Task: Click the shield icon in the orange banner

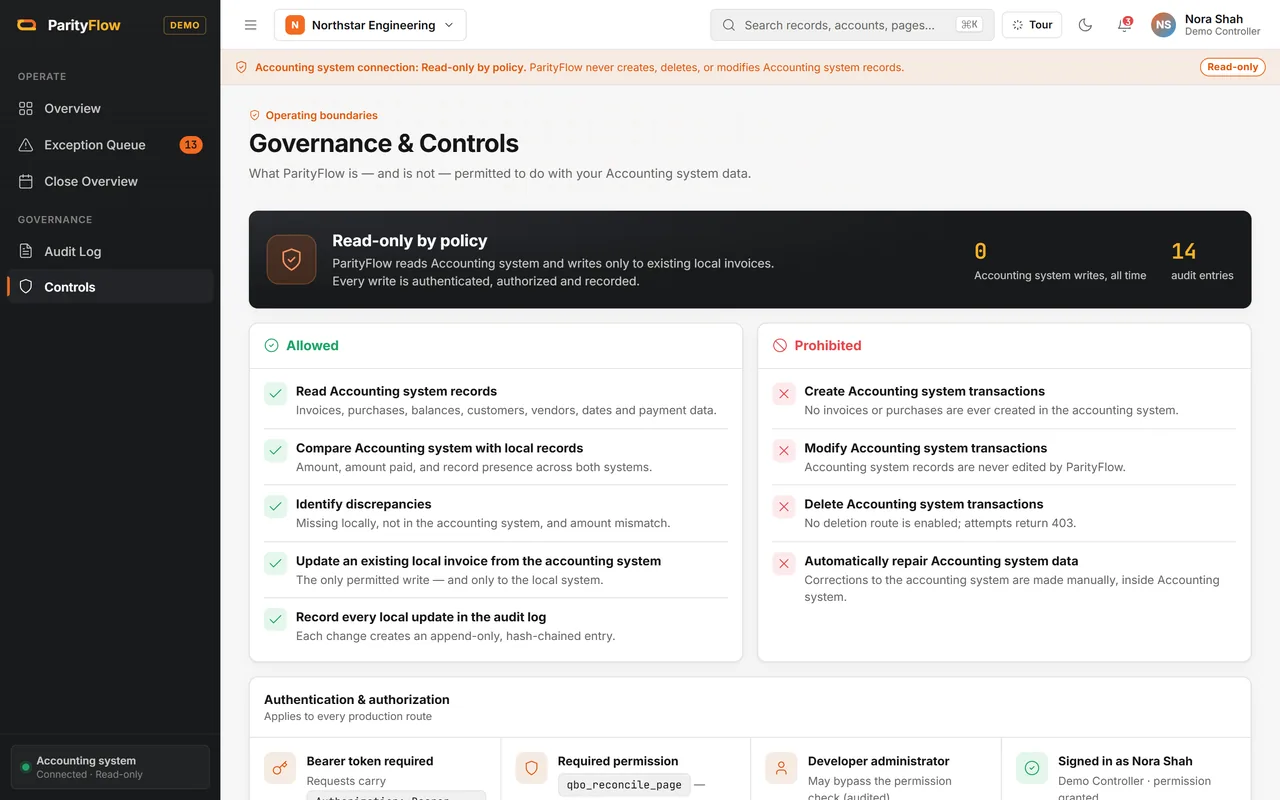Action: tap(241, 68)
